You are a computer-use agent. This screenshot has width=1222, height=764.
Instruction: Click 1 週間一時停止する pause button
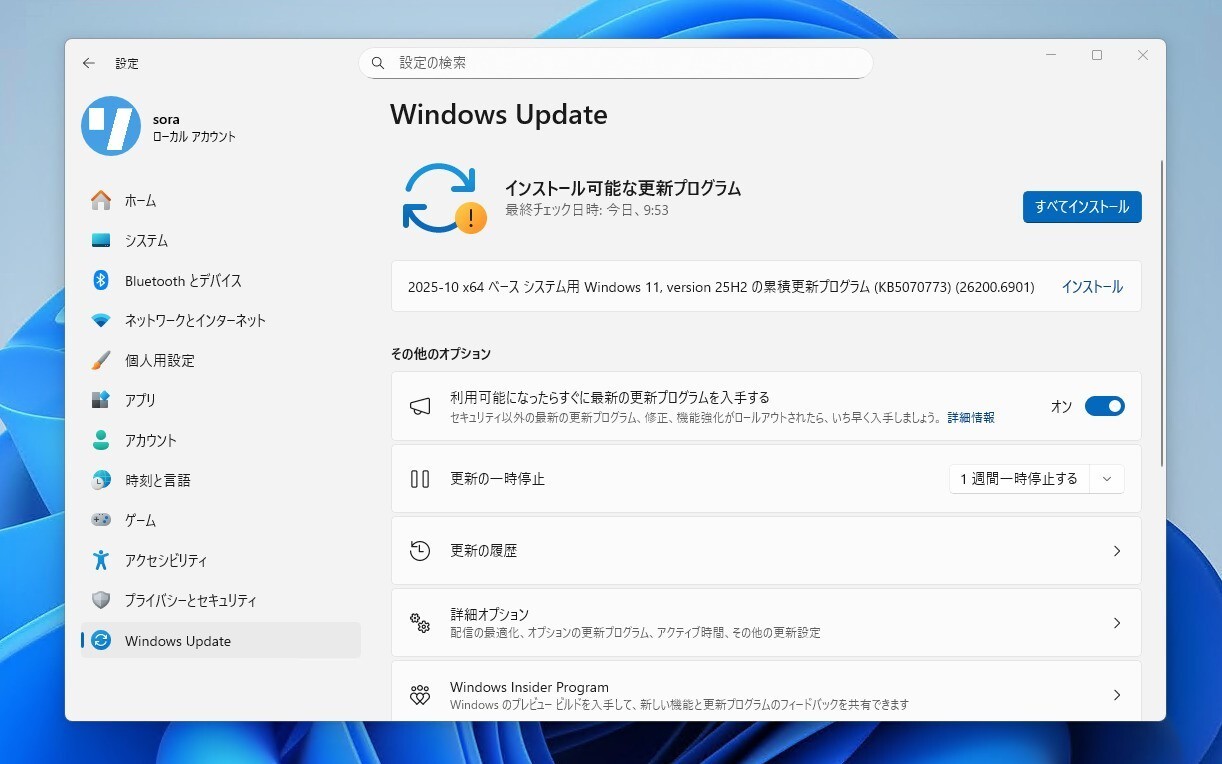pyautogui.click(x=1018, y=479)
